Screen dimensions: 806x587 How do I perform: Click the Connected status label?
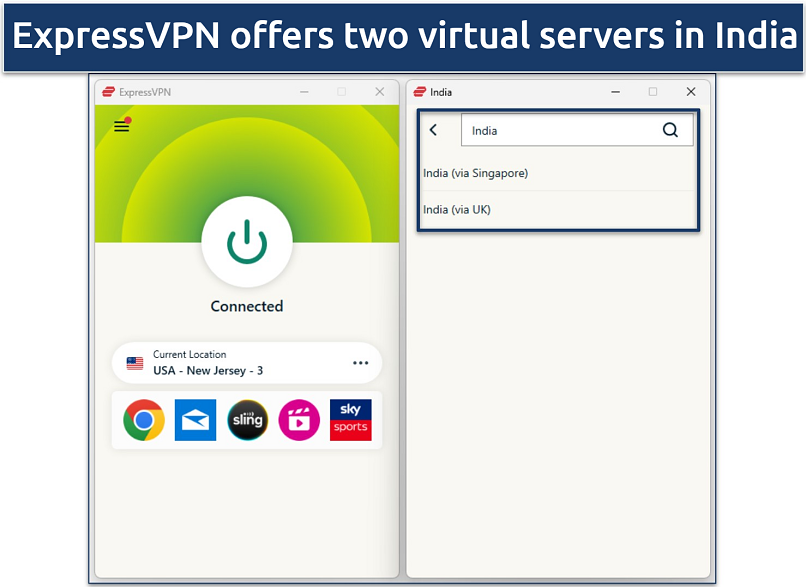click(246, 306)
